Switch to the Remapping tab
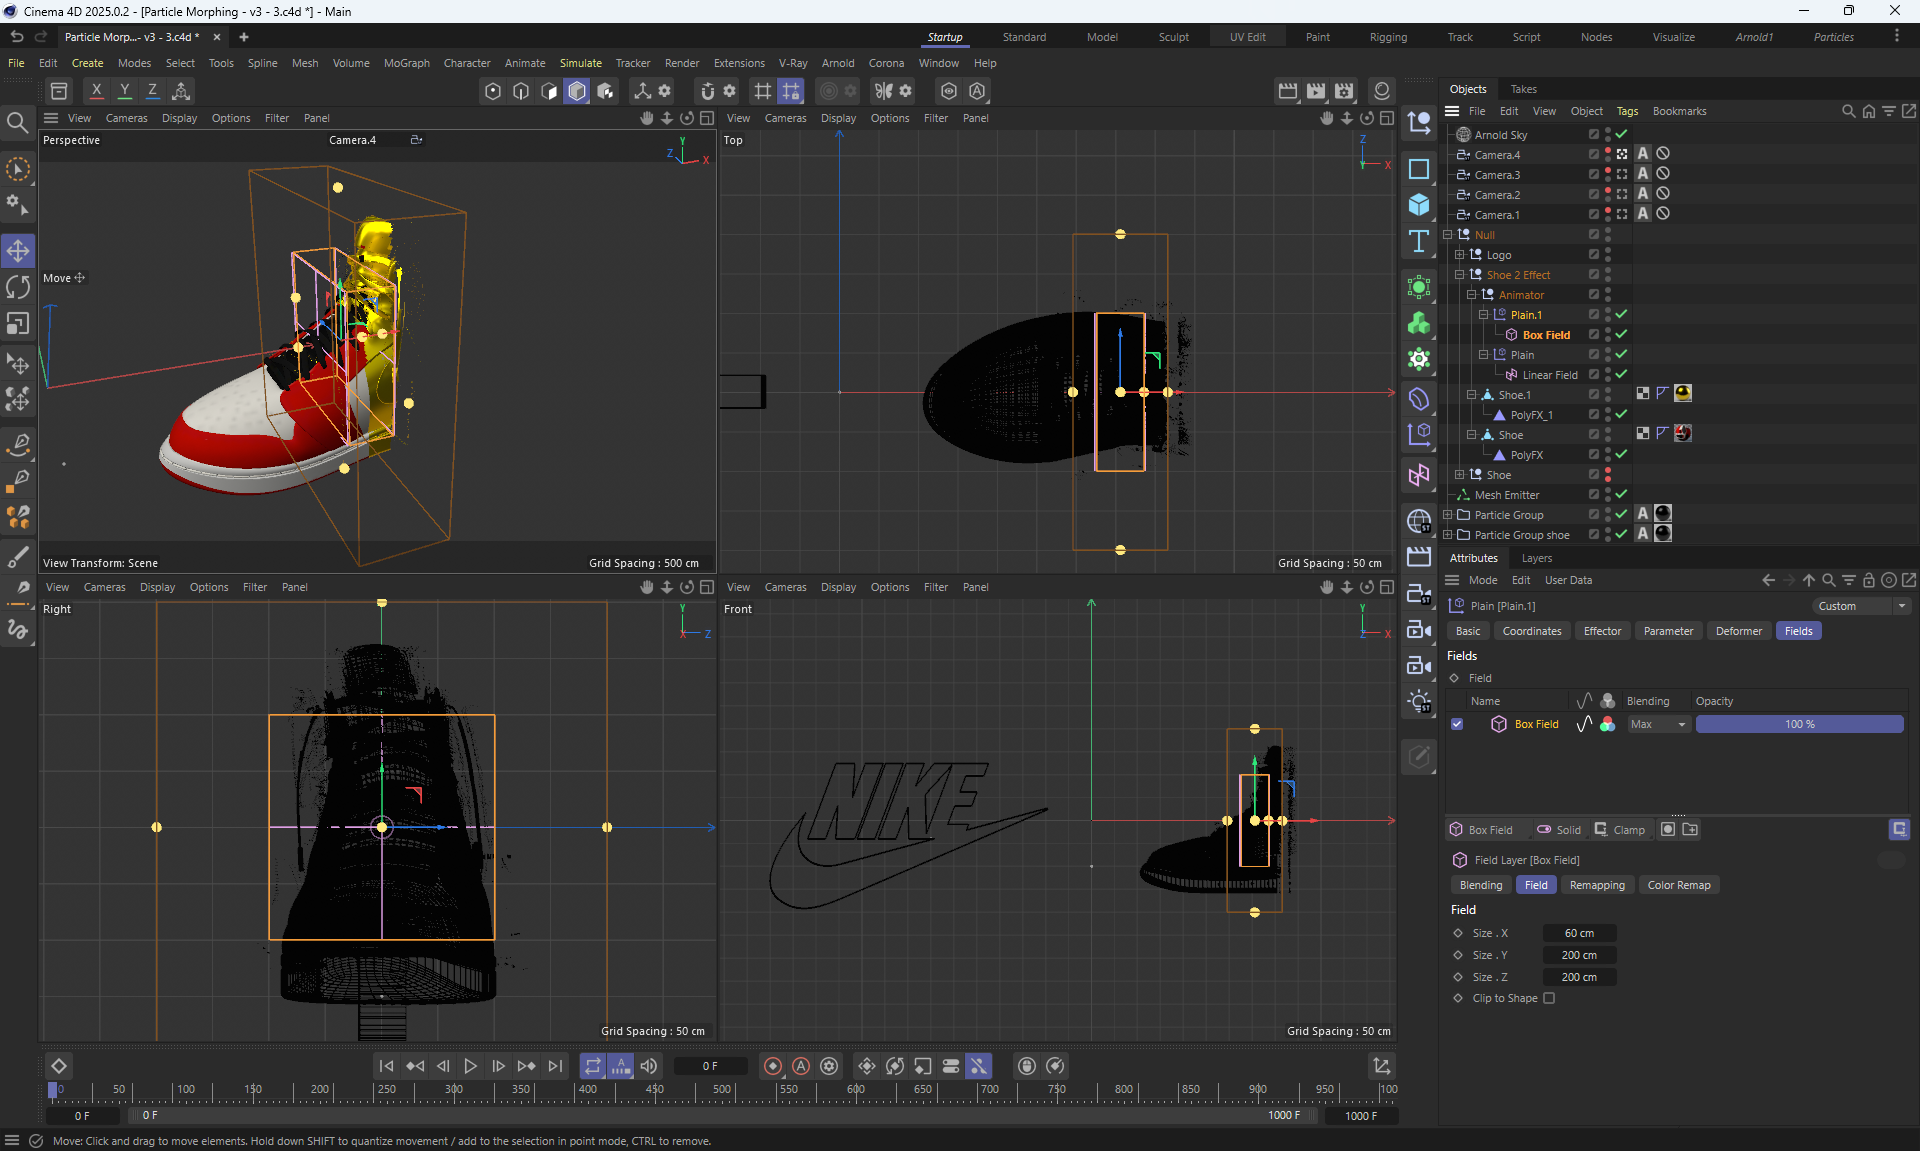The image size is (1920, 1151). pos(1596,885)
